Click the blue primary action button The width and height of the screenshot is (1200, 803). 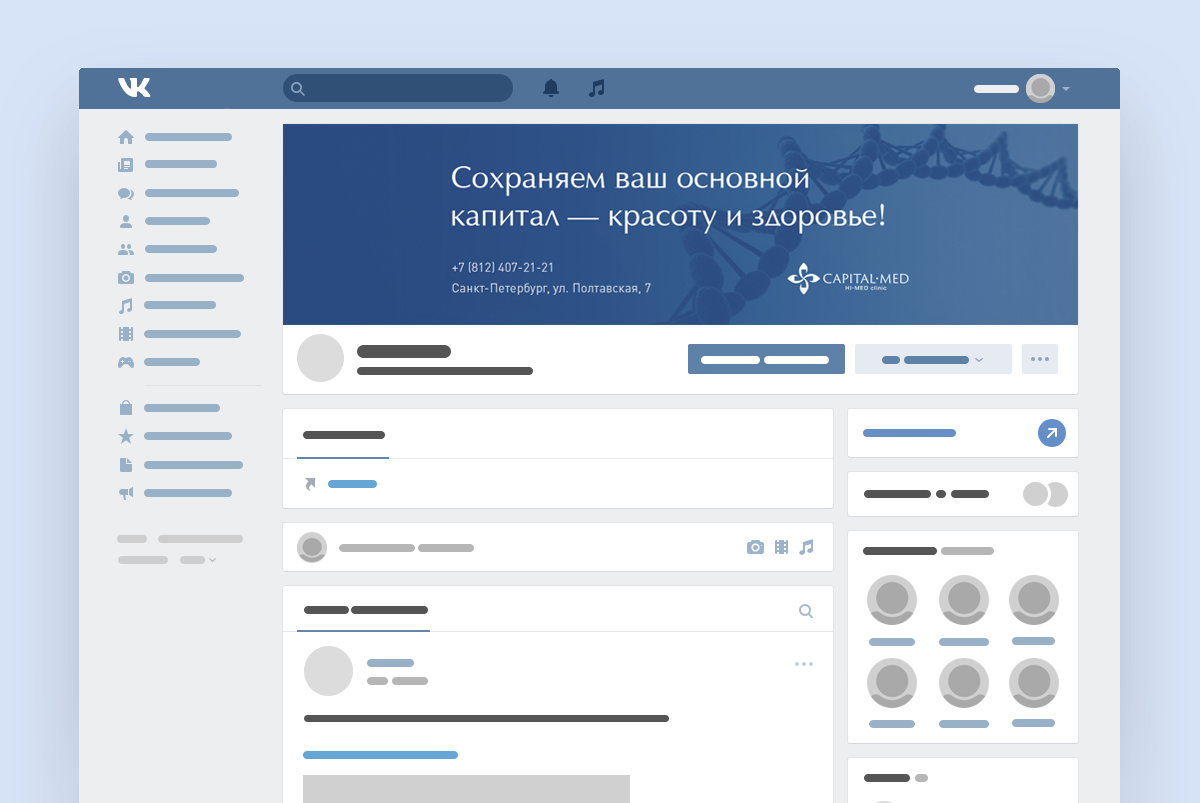pos(766,359)
